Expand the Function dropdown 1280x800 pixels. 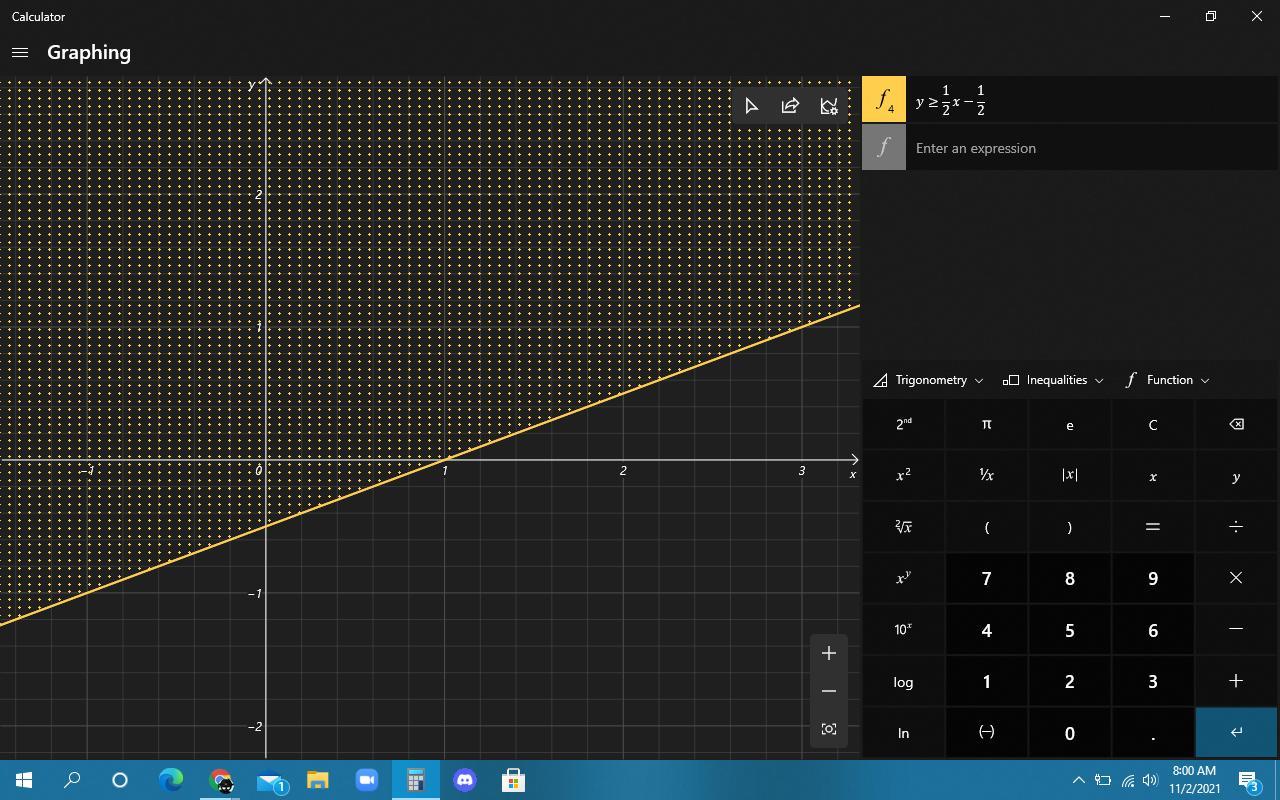click(1168, 380)
